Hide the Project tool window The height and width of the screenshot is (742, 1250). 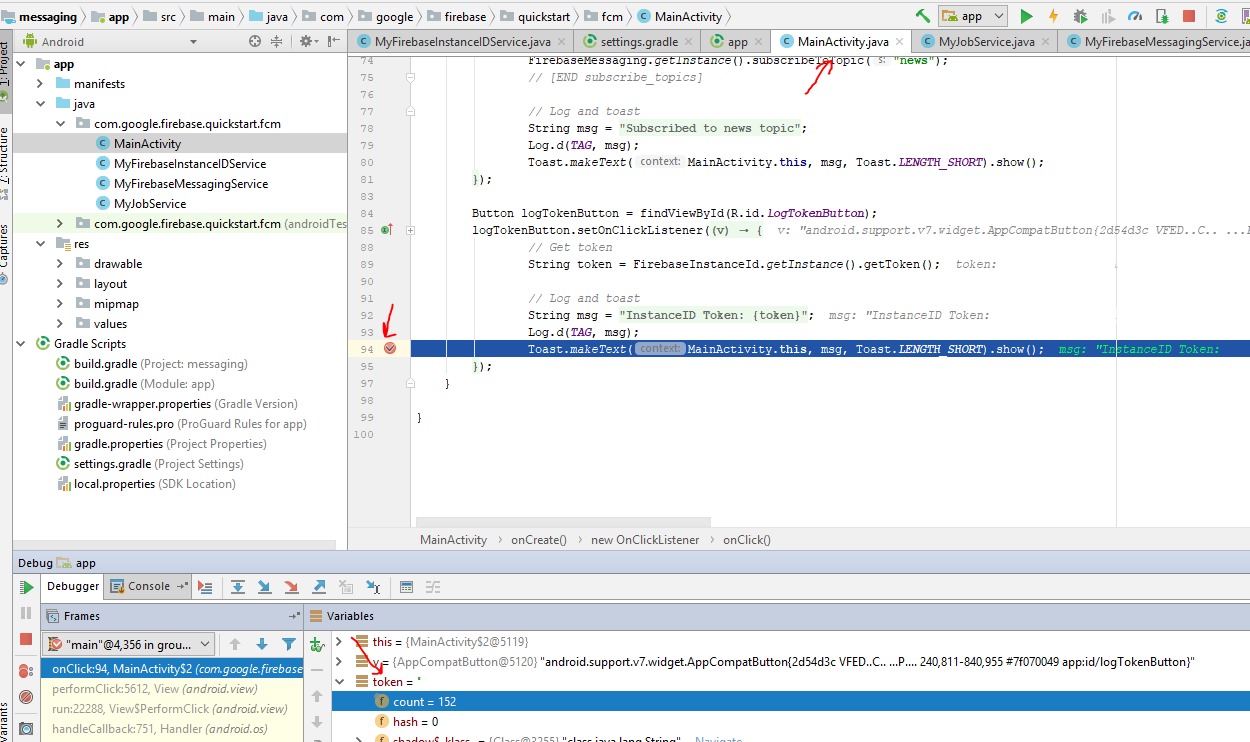point(333,41)
